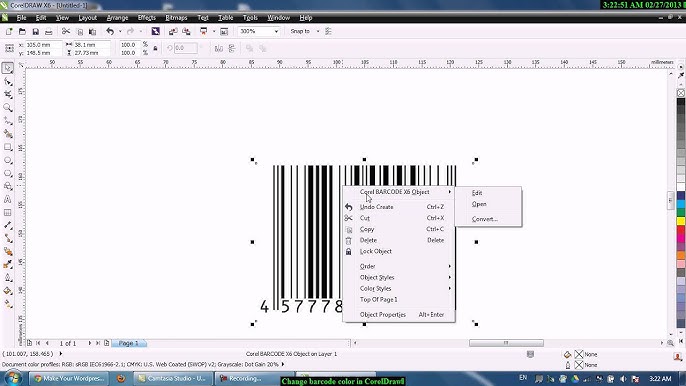This screenshot has height=386, width=686.
Task: Pick the red swatch in color palette
Action: (x=681, y=229)
